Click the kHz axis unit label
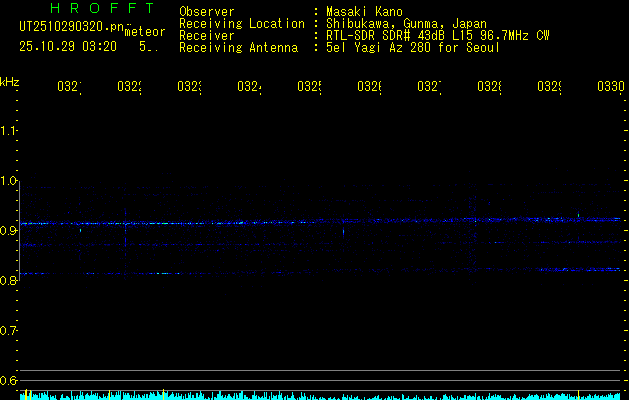 [x=9, y=81]
